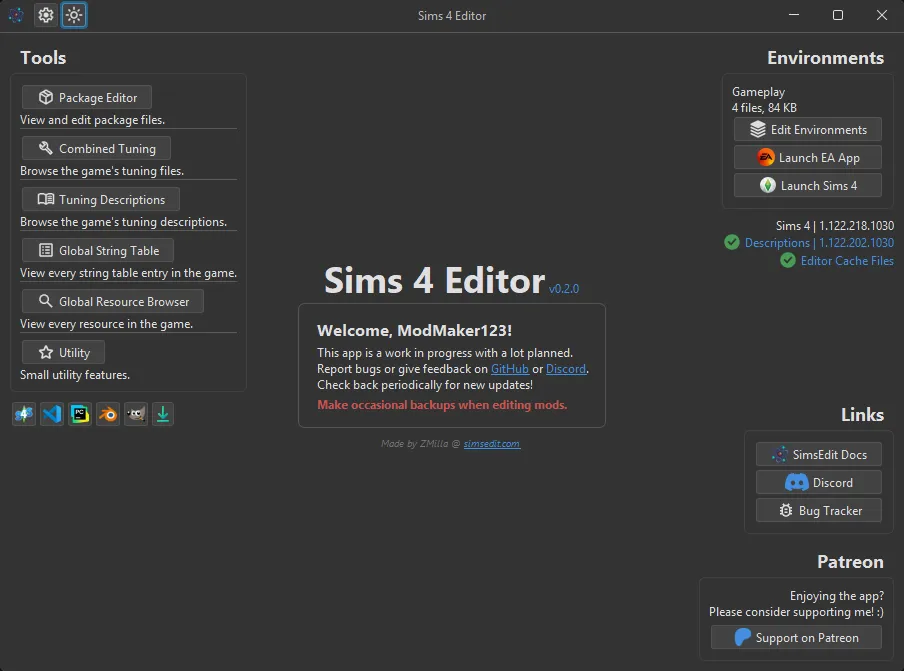This screenshot has height=671, width=904.
Task: Open the Bug Tracker button
Action: (819, 510)
